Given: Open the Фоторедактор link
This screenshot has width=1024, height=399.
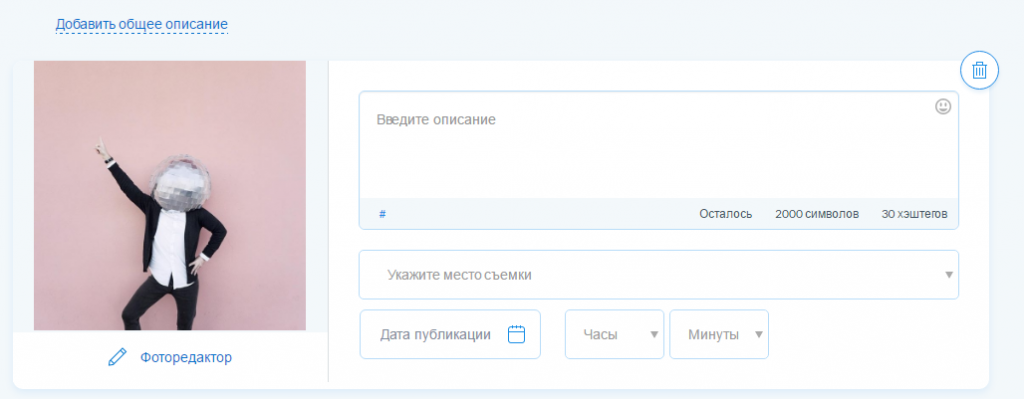Looking at the screenshot, I should [x=185, y=357].
